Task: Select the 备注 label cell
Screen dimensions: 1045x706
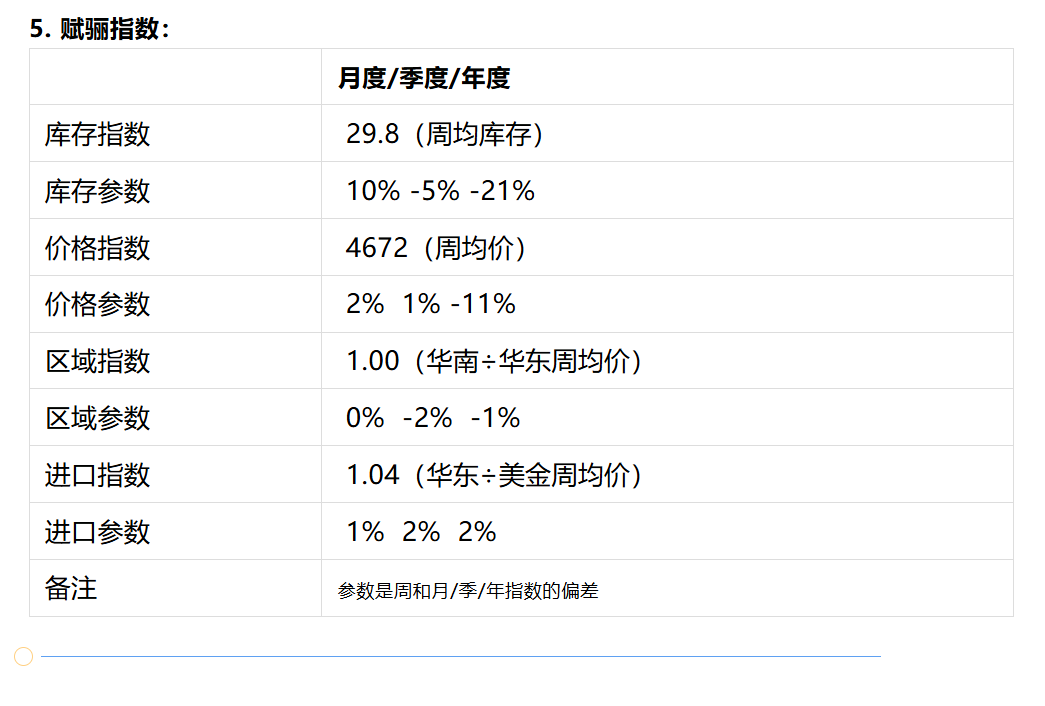Action: coord(175,589)
